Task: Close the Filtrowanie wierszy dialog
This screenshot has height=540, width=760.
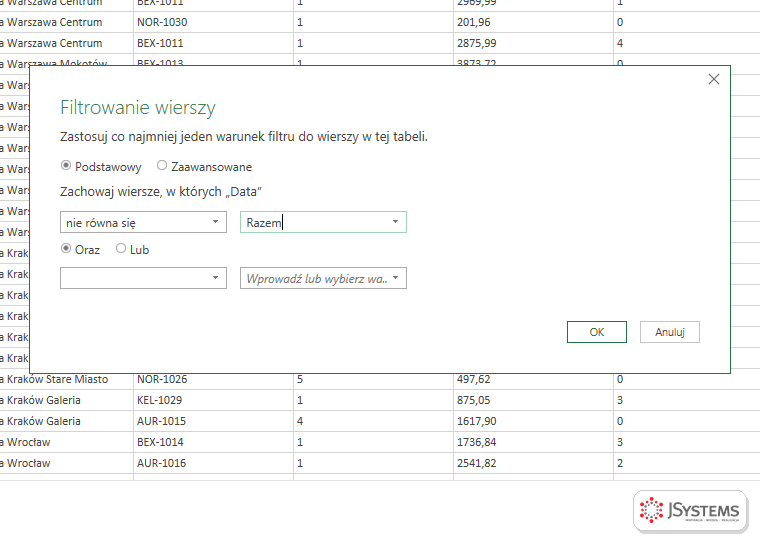Action: coord(713,79)
